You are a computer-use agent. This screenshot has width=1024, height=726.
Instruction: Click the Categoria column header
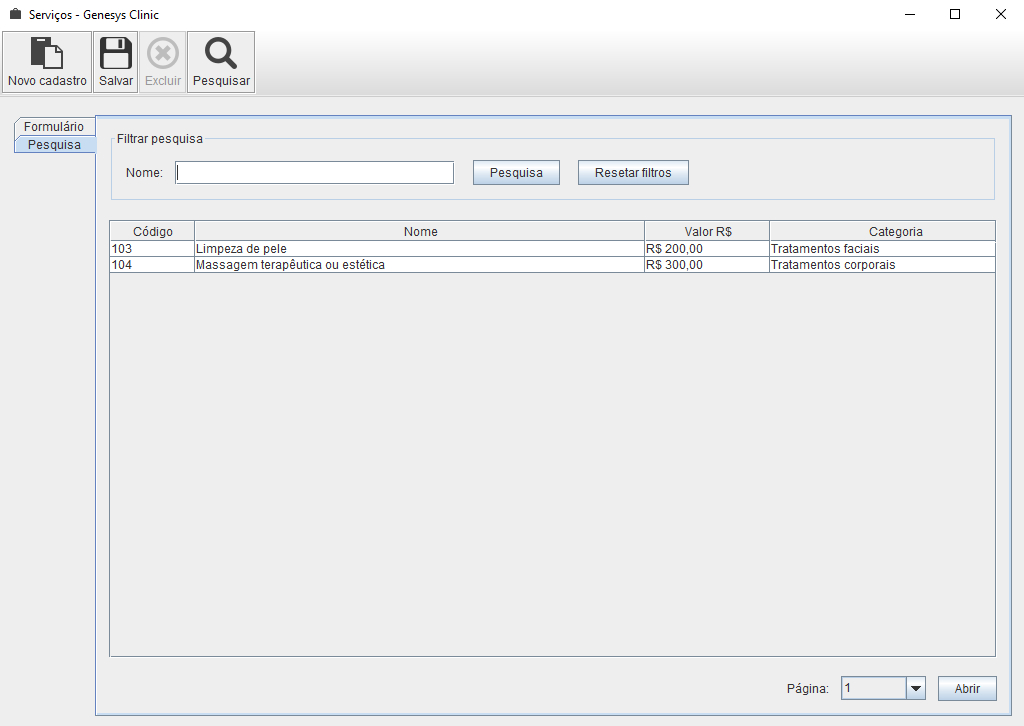pyautogui.click(x=882, y=231)
